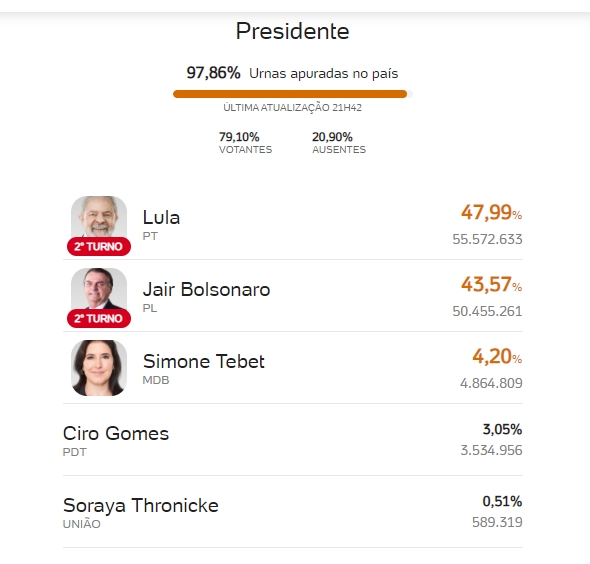
Task: Click the 79,10% Votantes statistic
Action: pos(245,143)
